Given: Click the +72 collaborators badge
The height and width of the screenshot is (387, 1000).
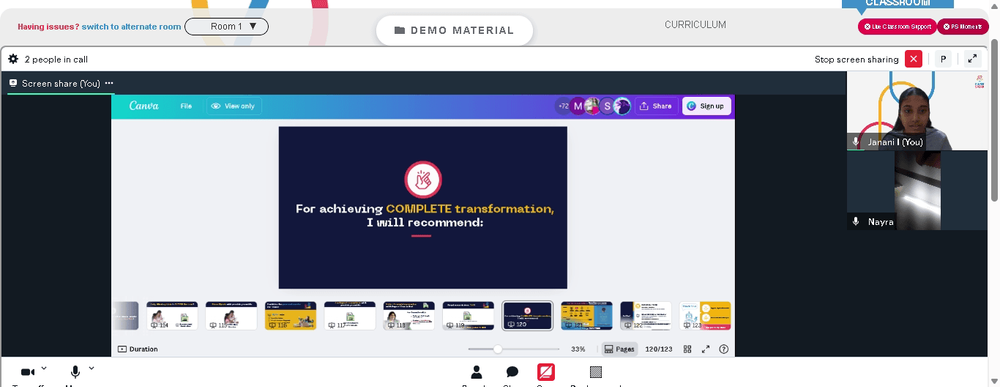Looking at the screenshot, I should (562, 106).
